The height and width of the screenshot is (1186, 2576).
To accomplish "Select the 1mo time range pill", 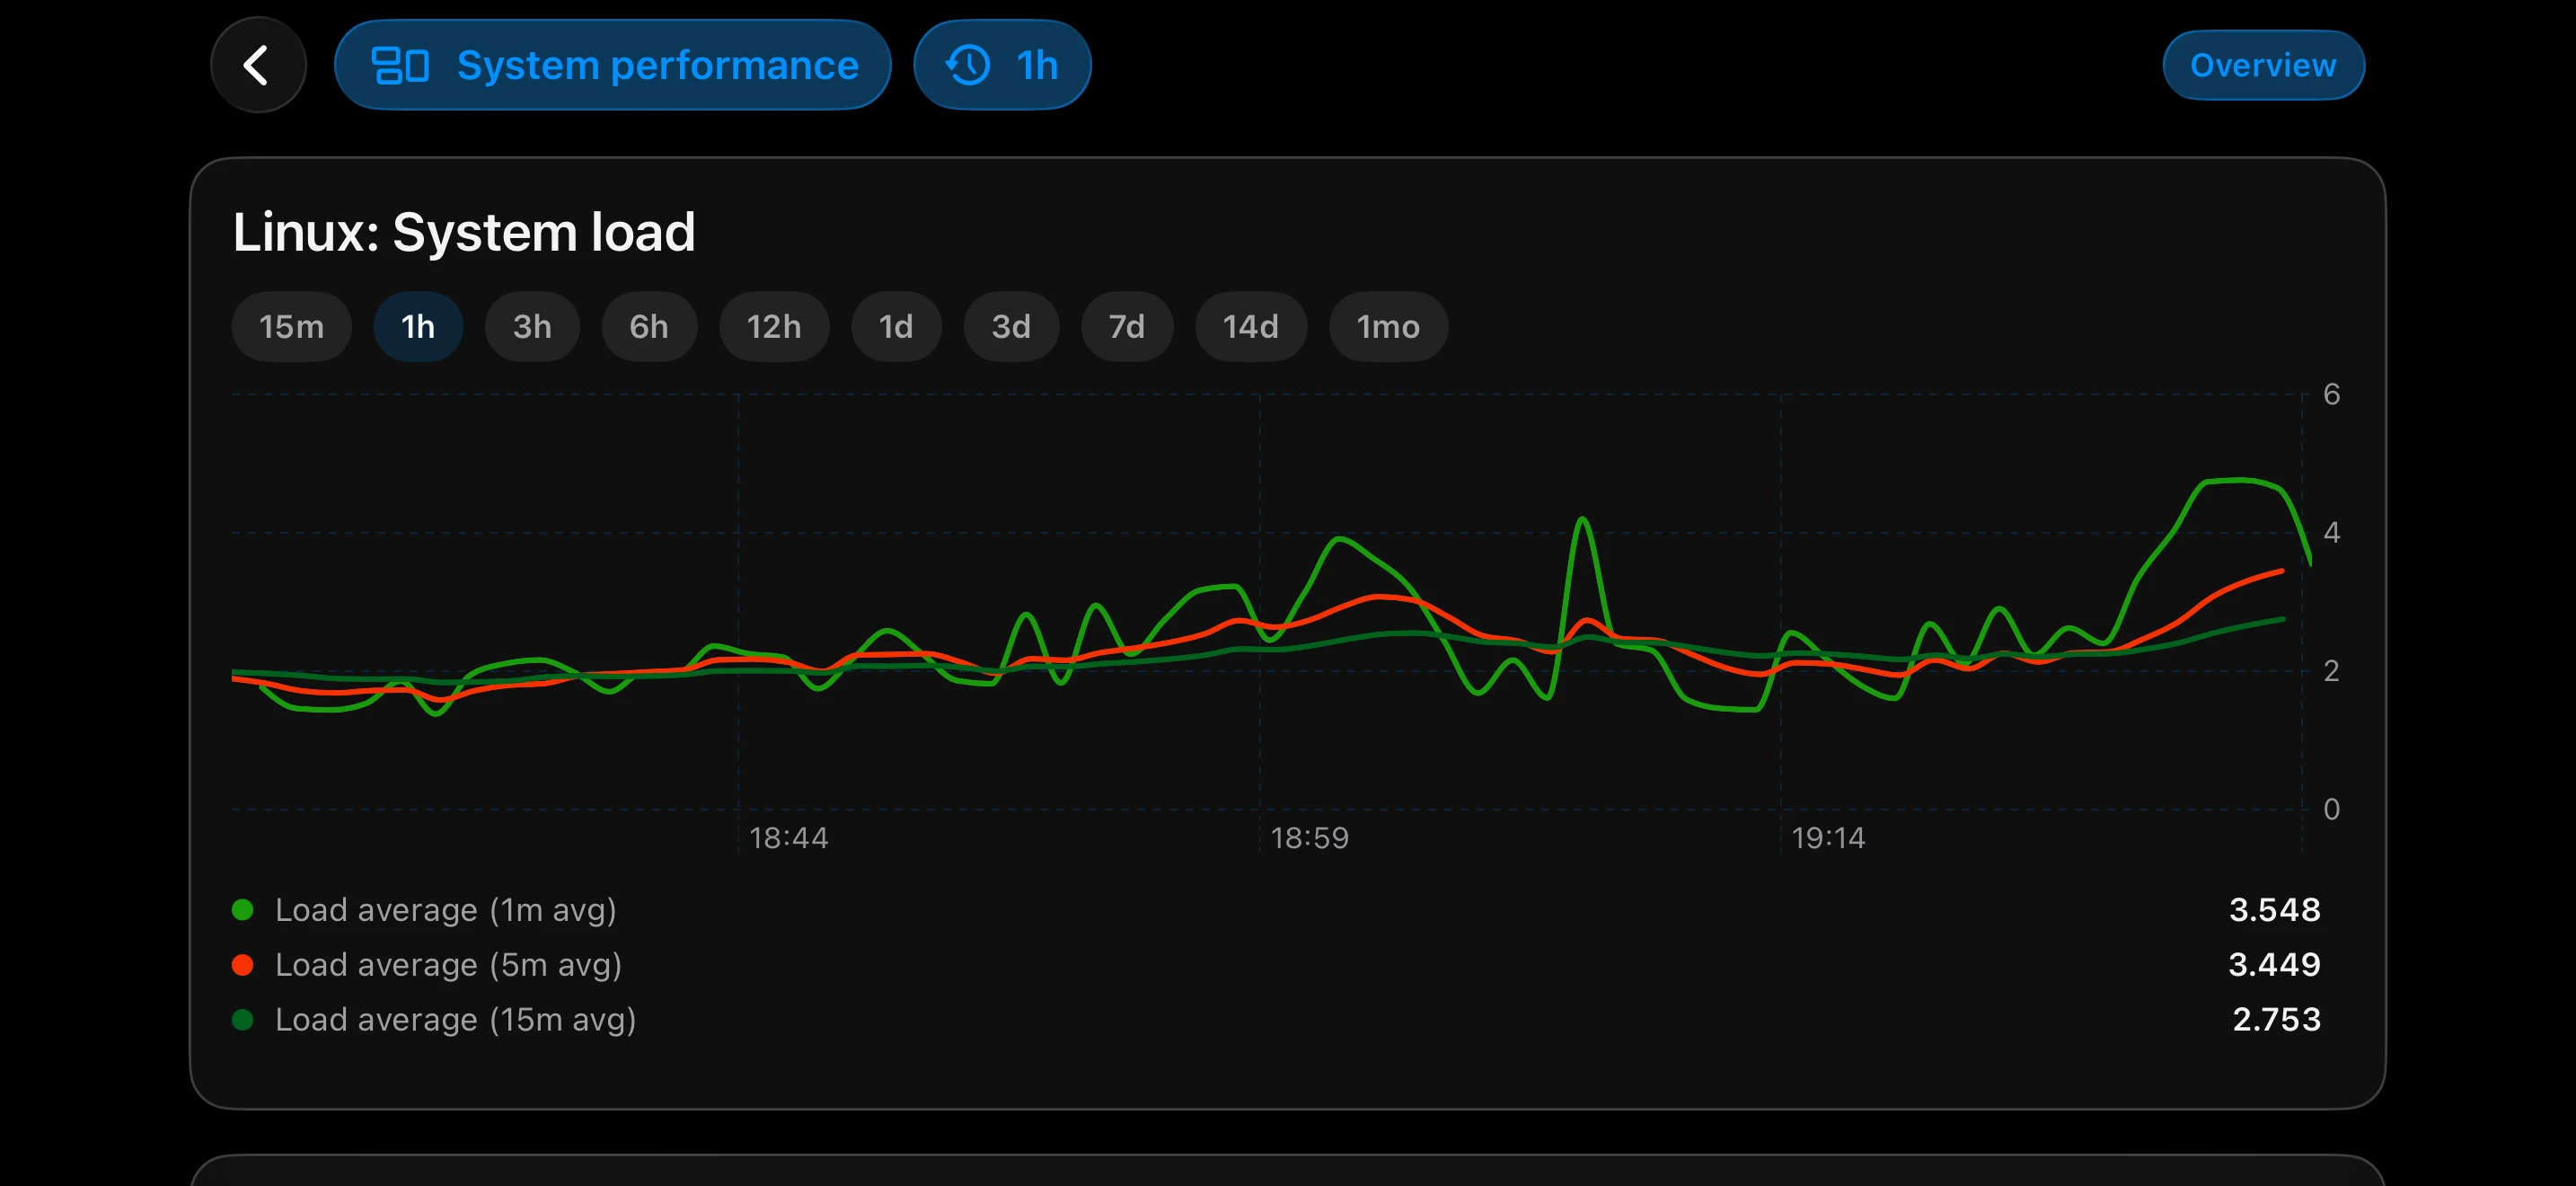I will coord(1387,326).
